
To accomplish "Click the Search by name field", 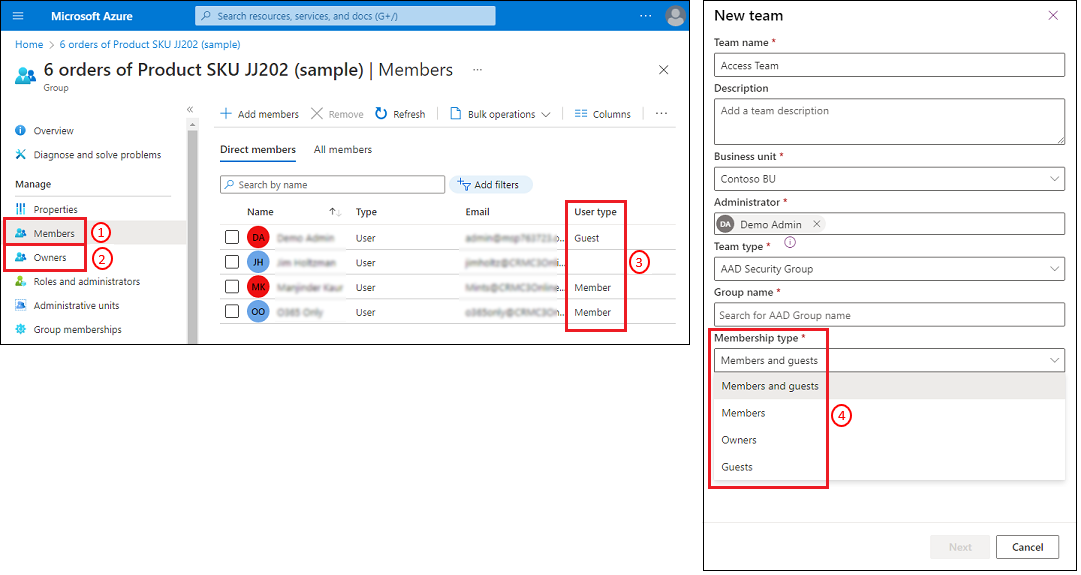I will (332, 185).
